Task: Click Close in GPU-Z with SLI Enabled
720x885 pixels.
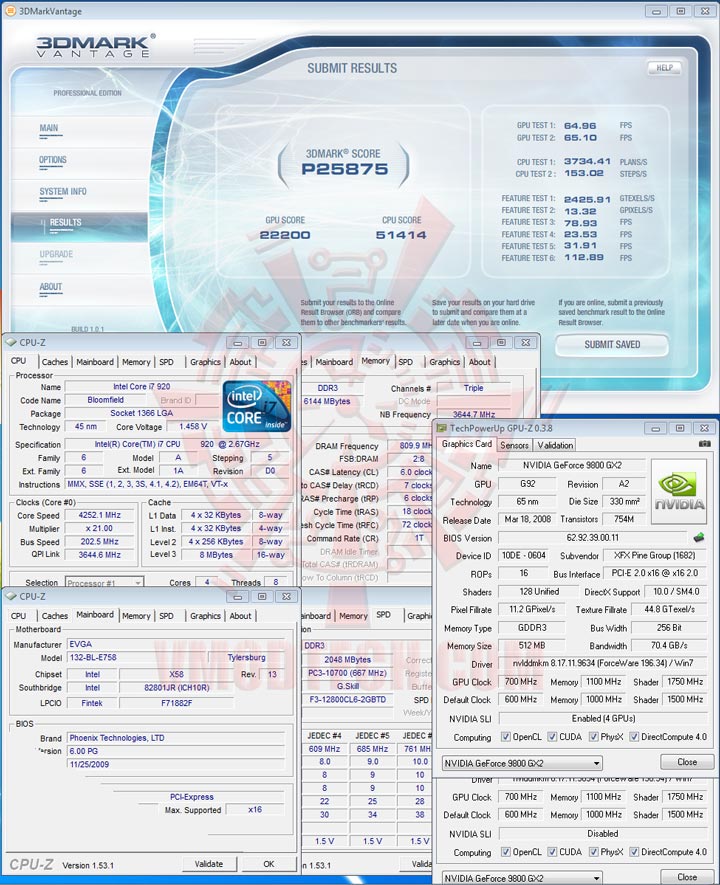Action: (687, 762)
